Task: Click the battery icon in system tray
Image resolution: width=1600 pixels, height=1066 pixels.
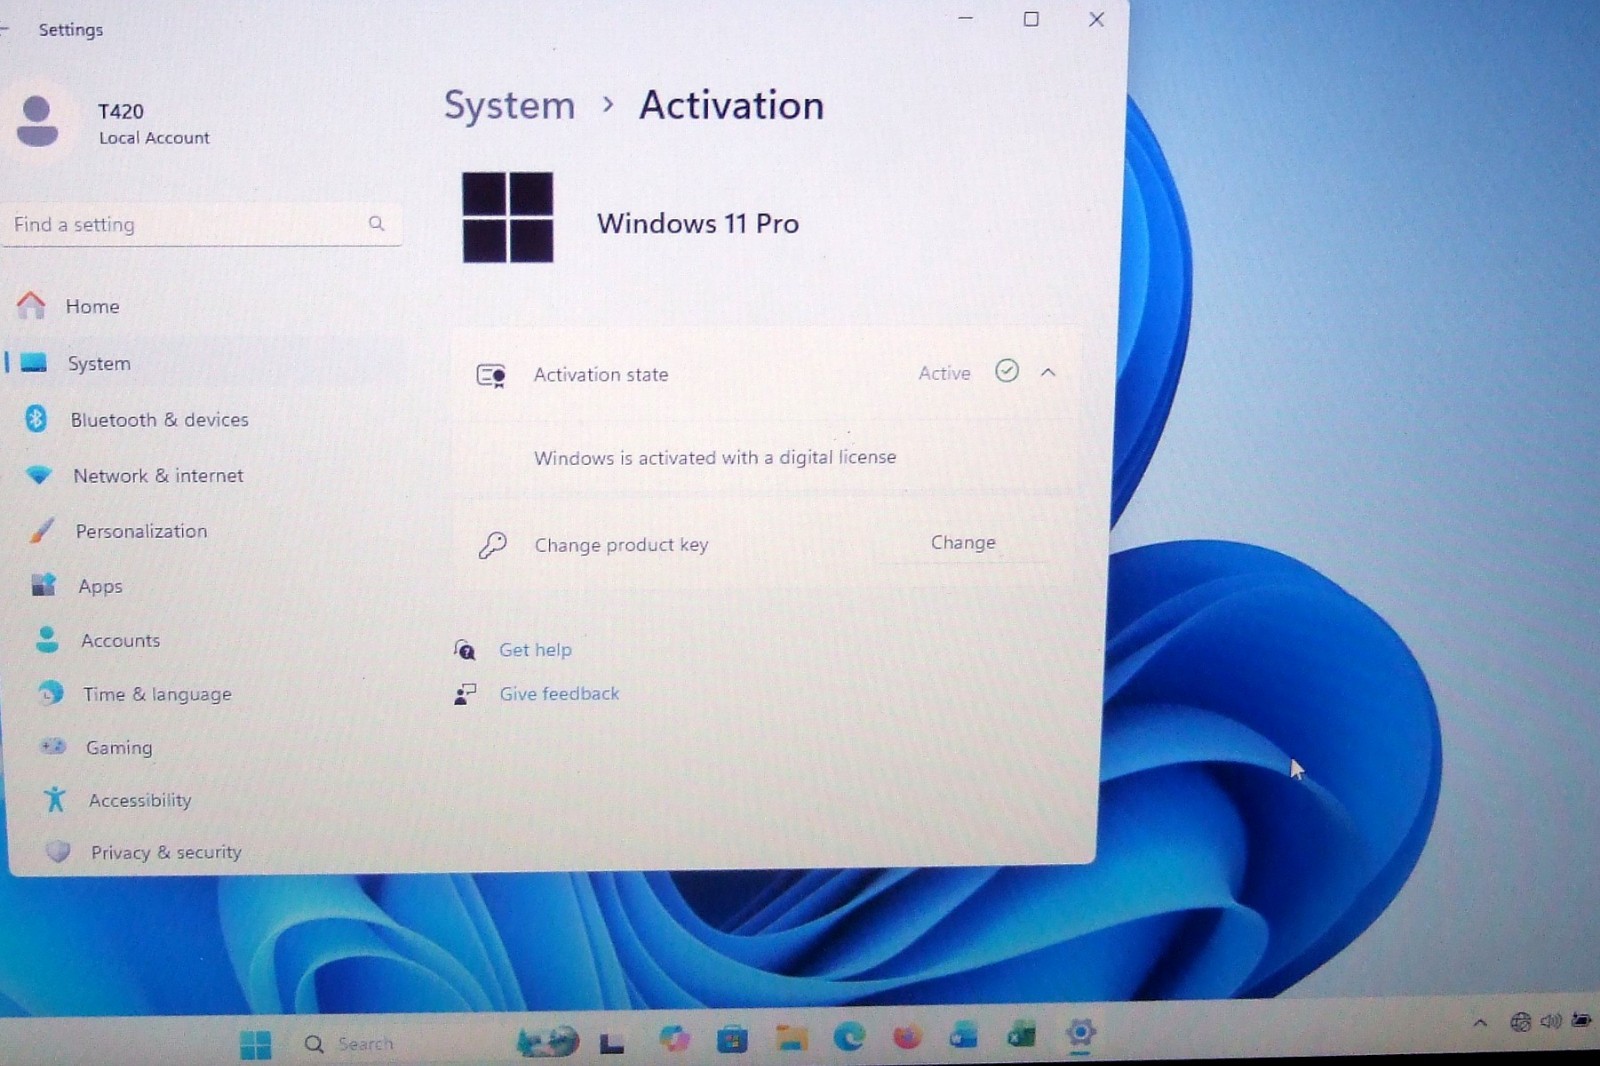Action: tap(1581, 1020)
